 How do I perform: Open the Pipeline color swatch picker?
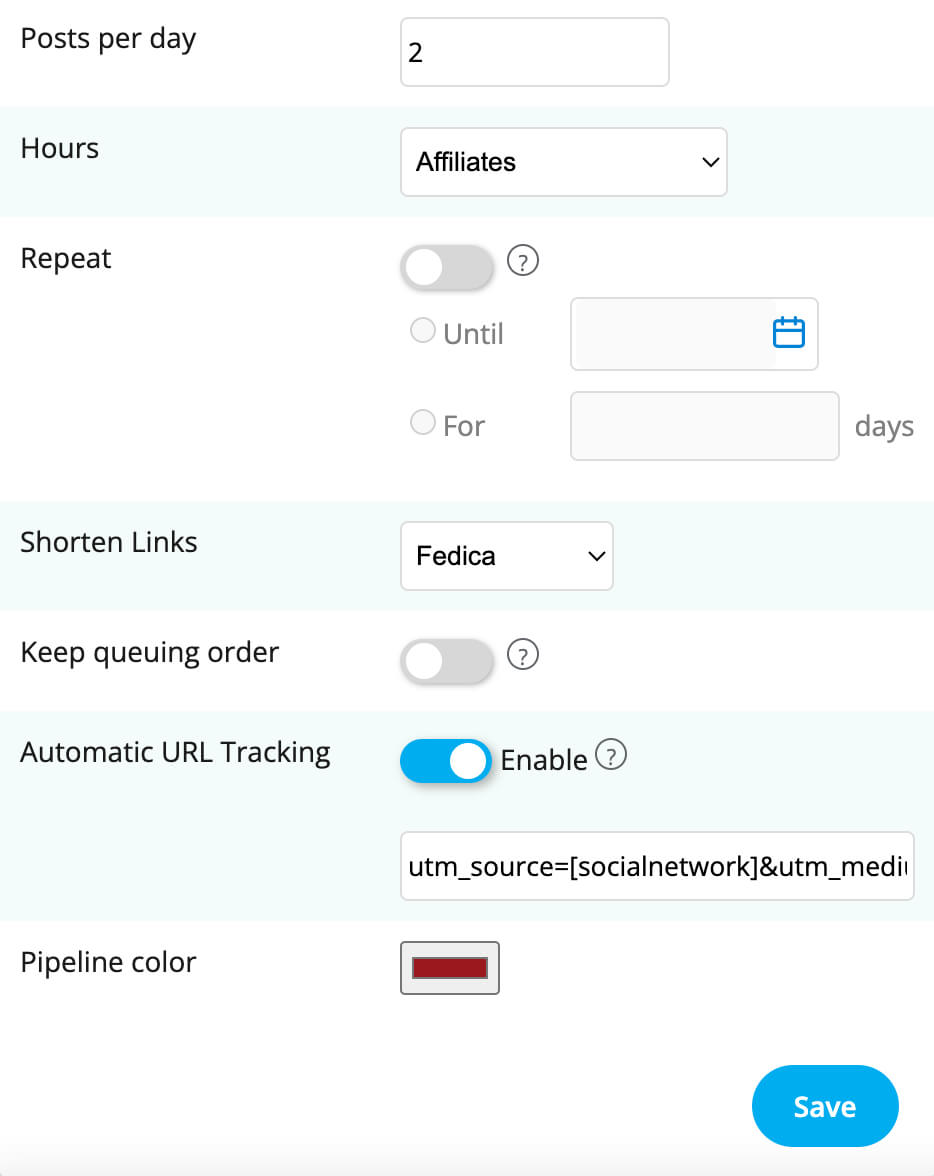(x=450, y=968)
